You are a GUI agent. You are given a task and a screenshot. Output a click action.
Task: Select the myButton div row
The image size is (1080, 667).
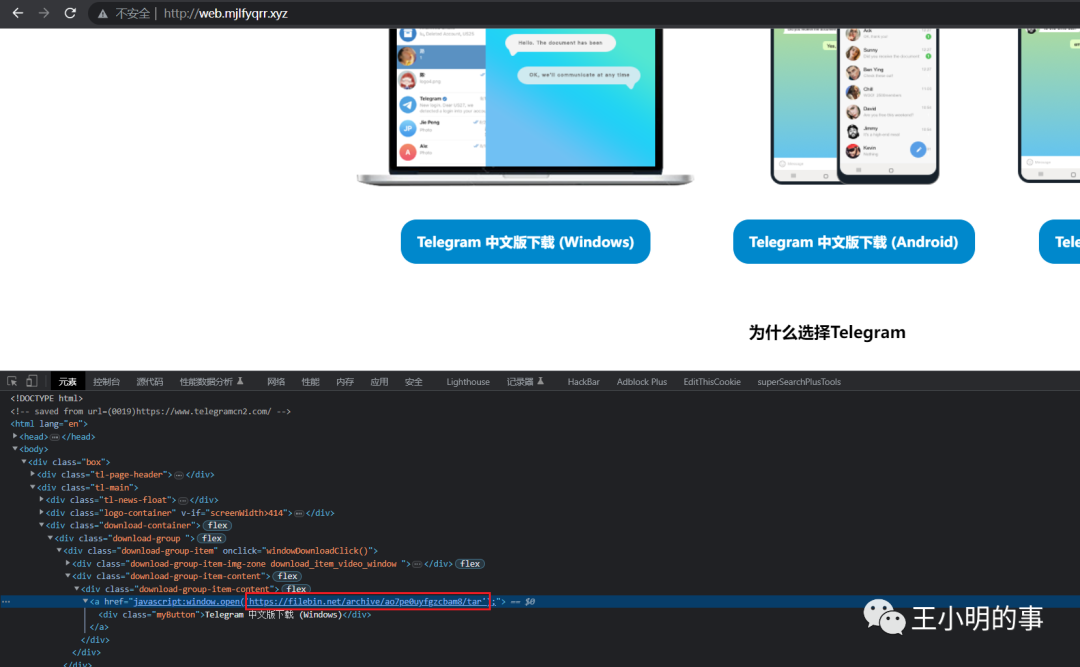(234, 615)
